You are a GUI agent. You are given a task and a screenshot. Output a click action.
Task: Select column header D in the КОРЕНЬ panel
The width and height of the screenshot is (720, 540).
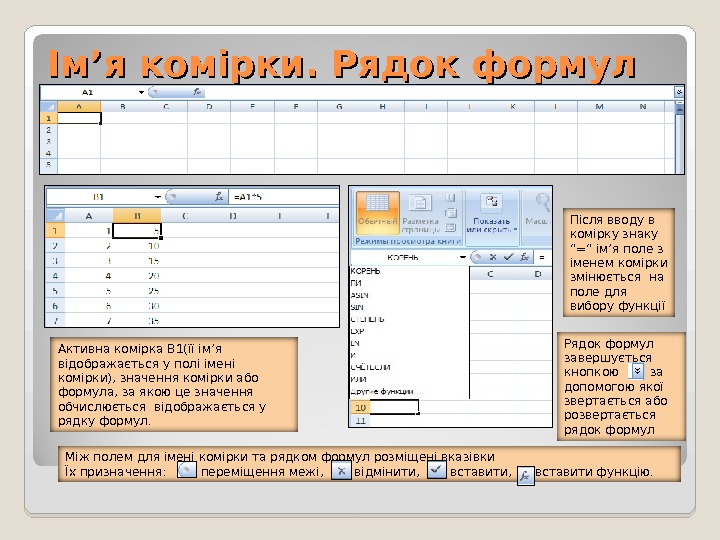click(537, 274)
